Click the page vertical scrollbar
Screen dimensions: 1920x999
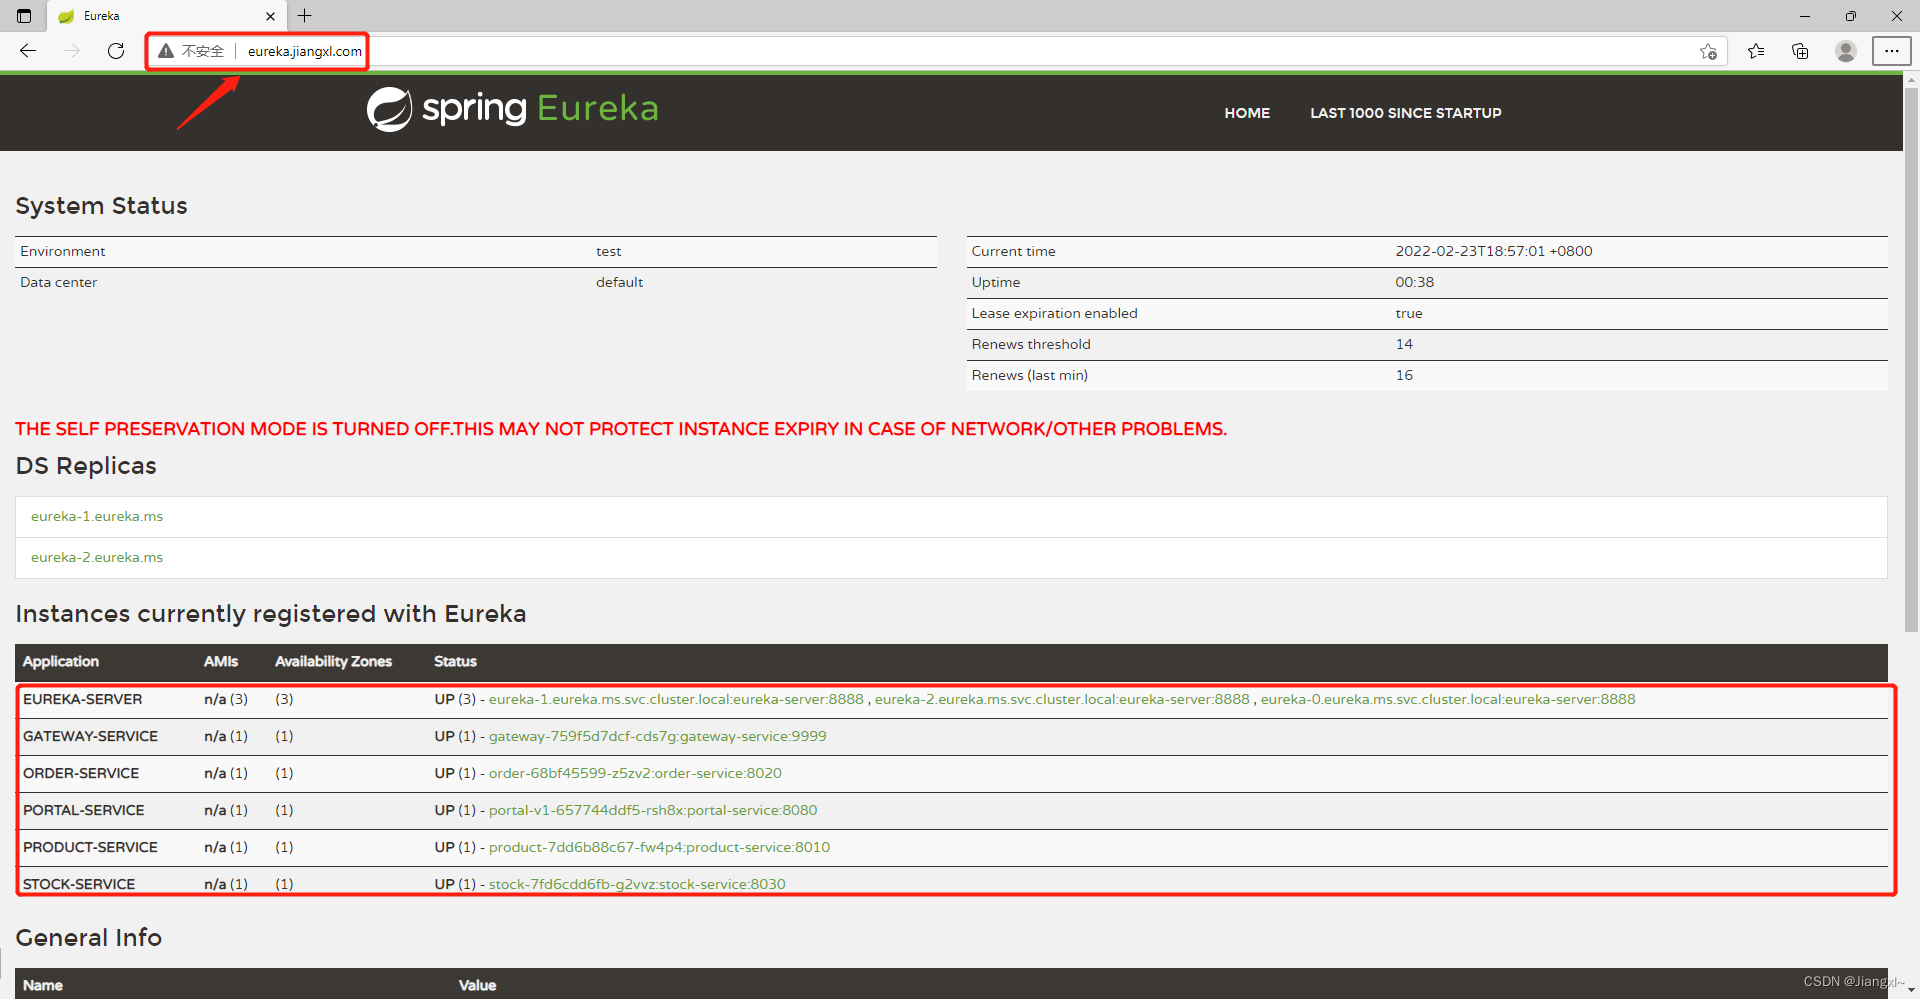point(1911,360)
